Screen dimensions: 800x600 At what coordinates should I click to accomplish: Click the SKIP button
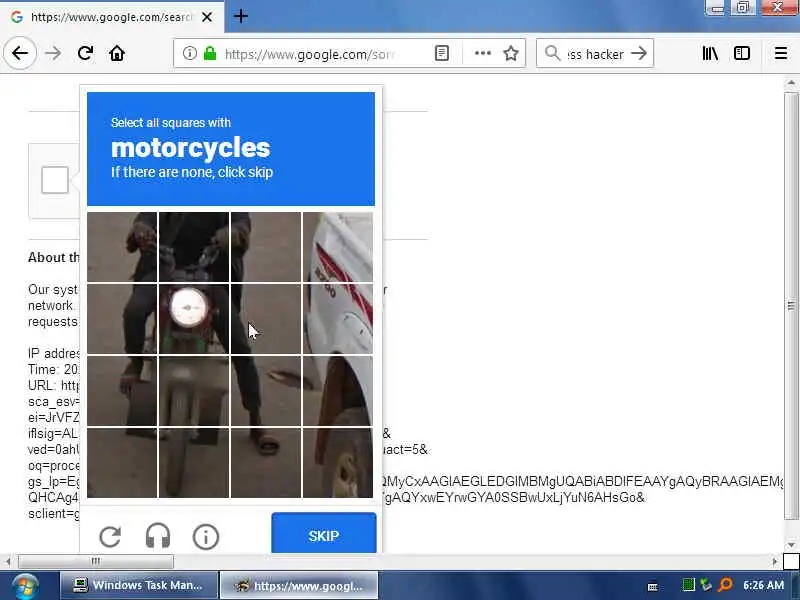tap(324, 534)
